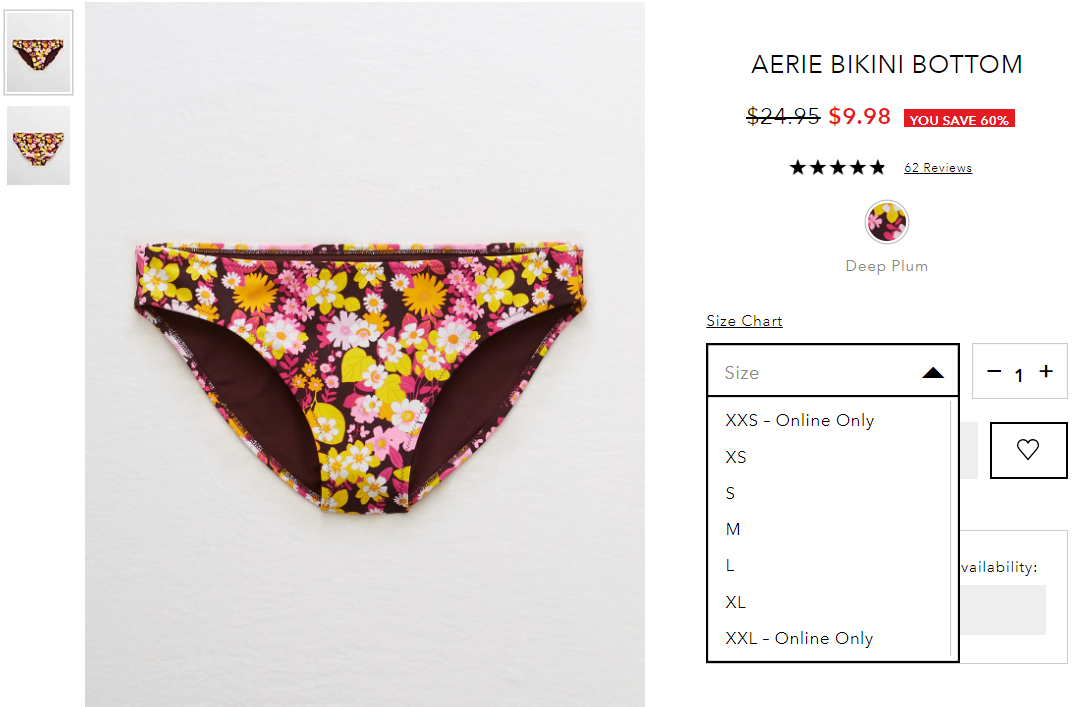This screenshot has width=1074, height=707.
Task: Decrease quantity with minus icon
Action: (994, 371)
